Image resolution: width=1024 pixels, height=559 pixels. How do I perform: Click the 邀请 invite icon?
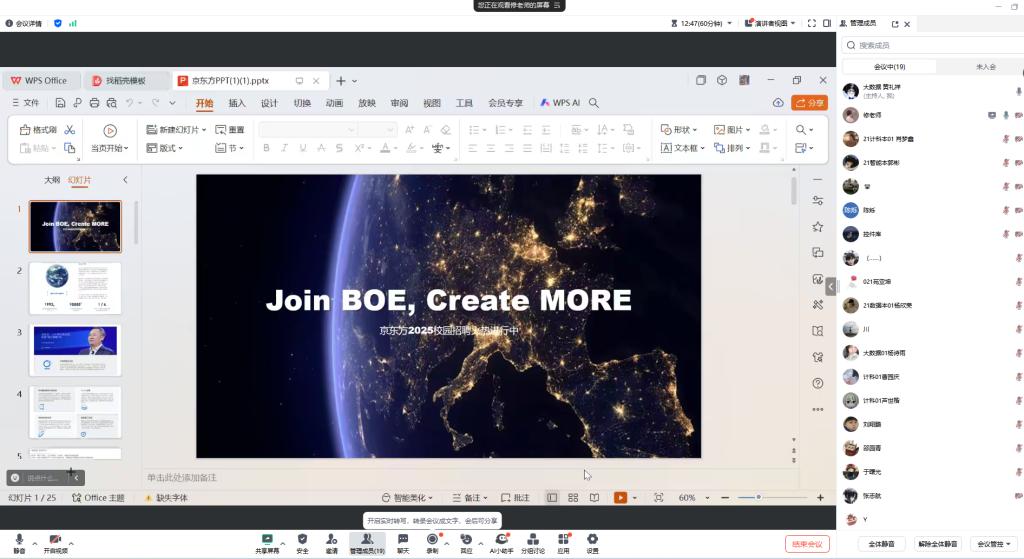(331, 539)
